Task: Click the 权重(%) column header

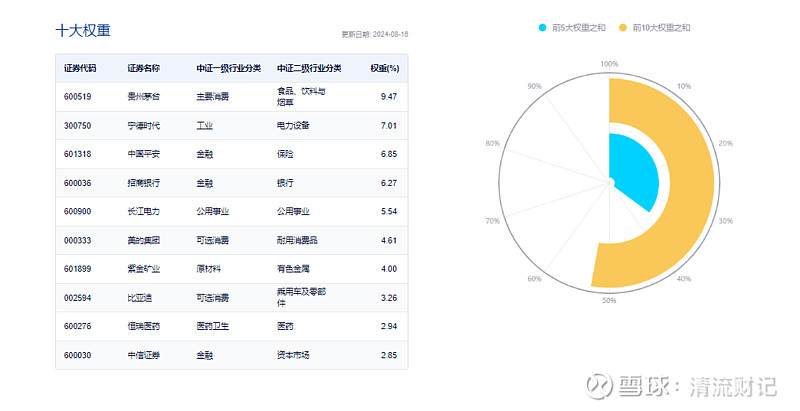Action: (385, 68)
